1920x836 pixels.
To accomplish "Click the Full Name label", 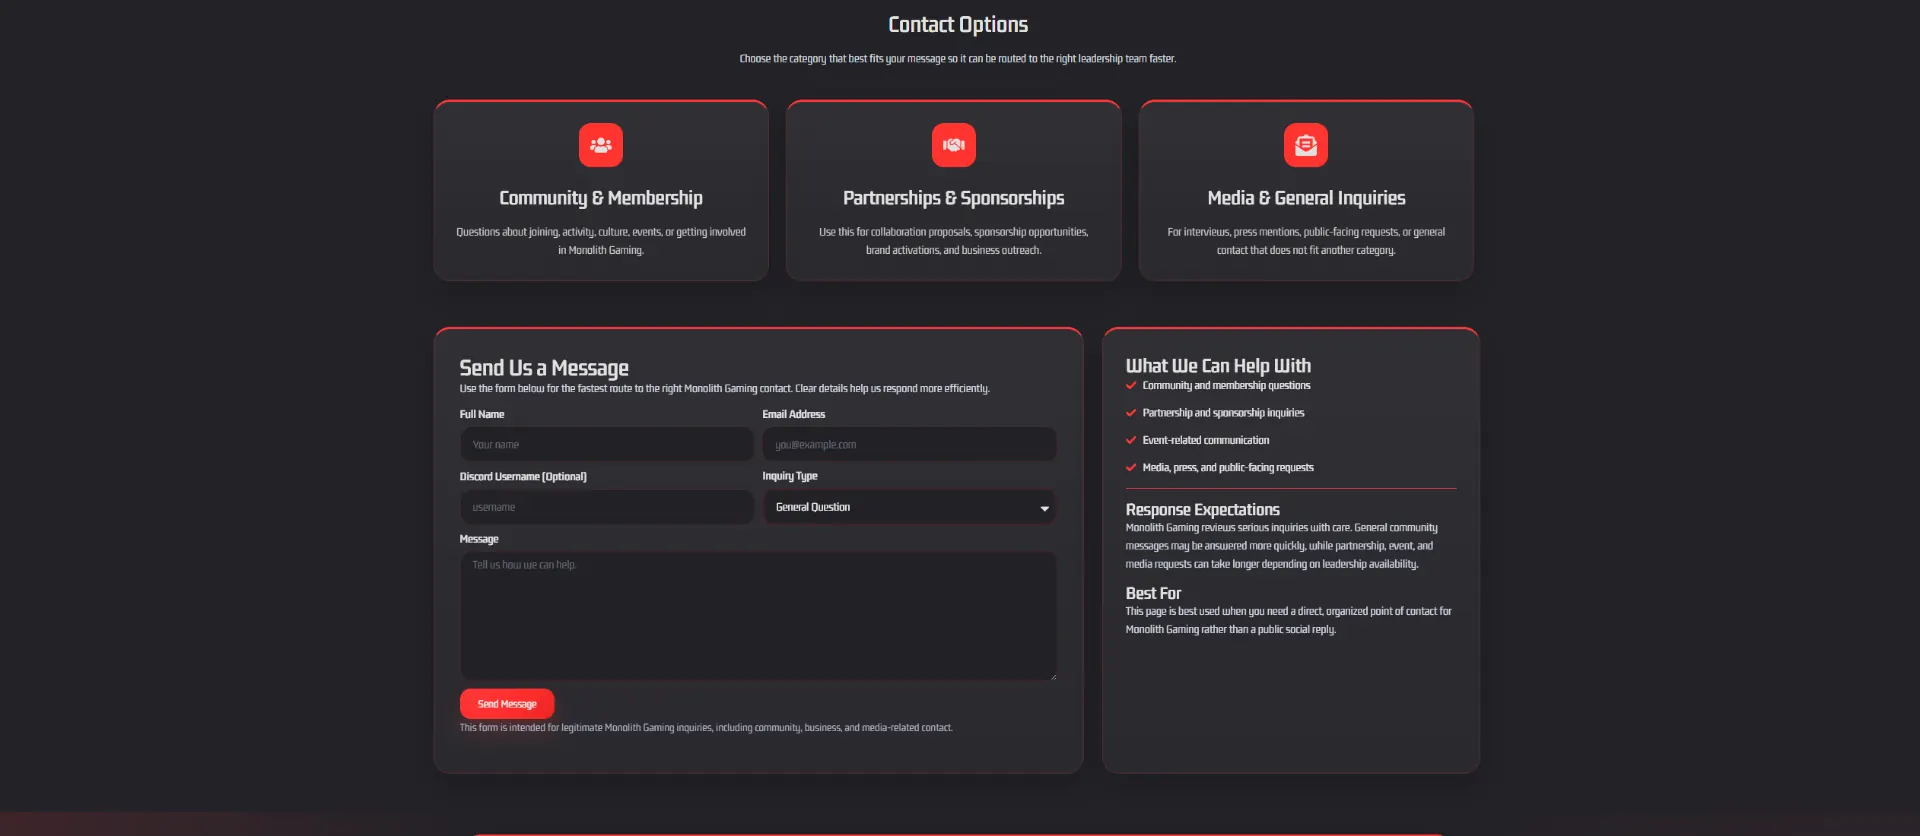I will [482, 414].
